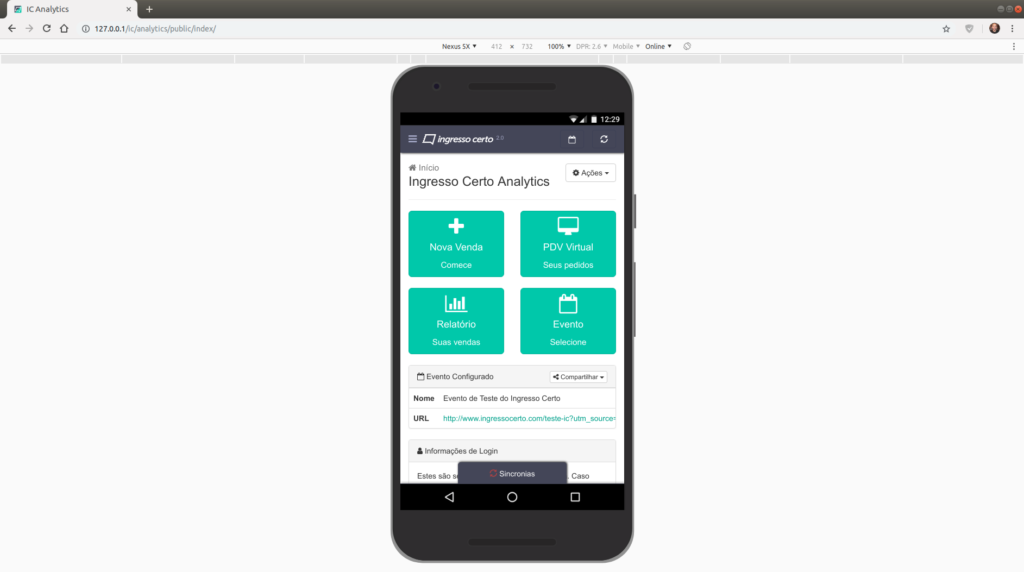Click the device height field 732
1024x572 pixels.
[x=527, y=46]
